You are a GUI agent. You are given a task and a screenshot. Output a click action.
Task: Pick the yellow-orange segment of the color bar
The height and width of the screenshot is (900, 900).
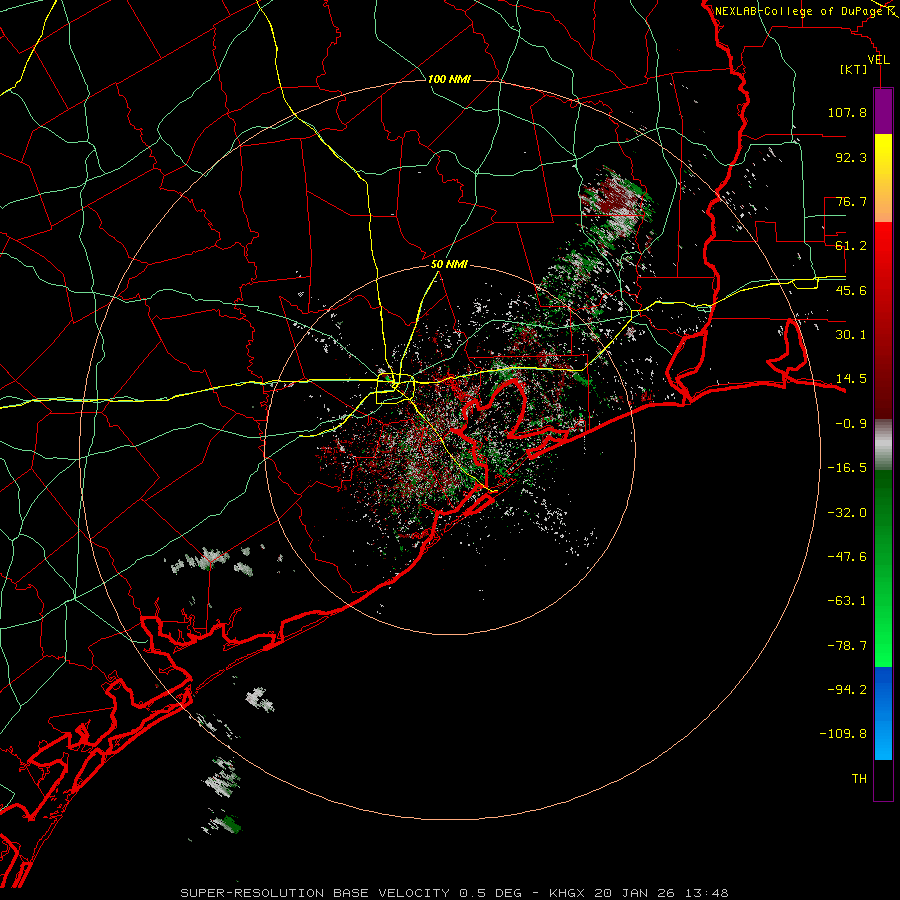point(883,178)
